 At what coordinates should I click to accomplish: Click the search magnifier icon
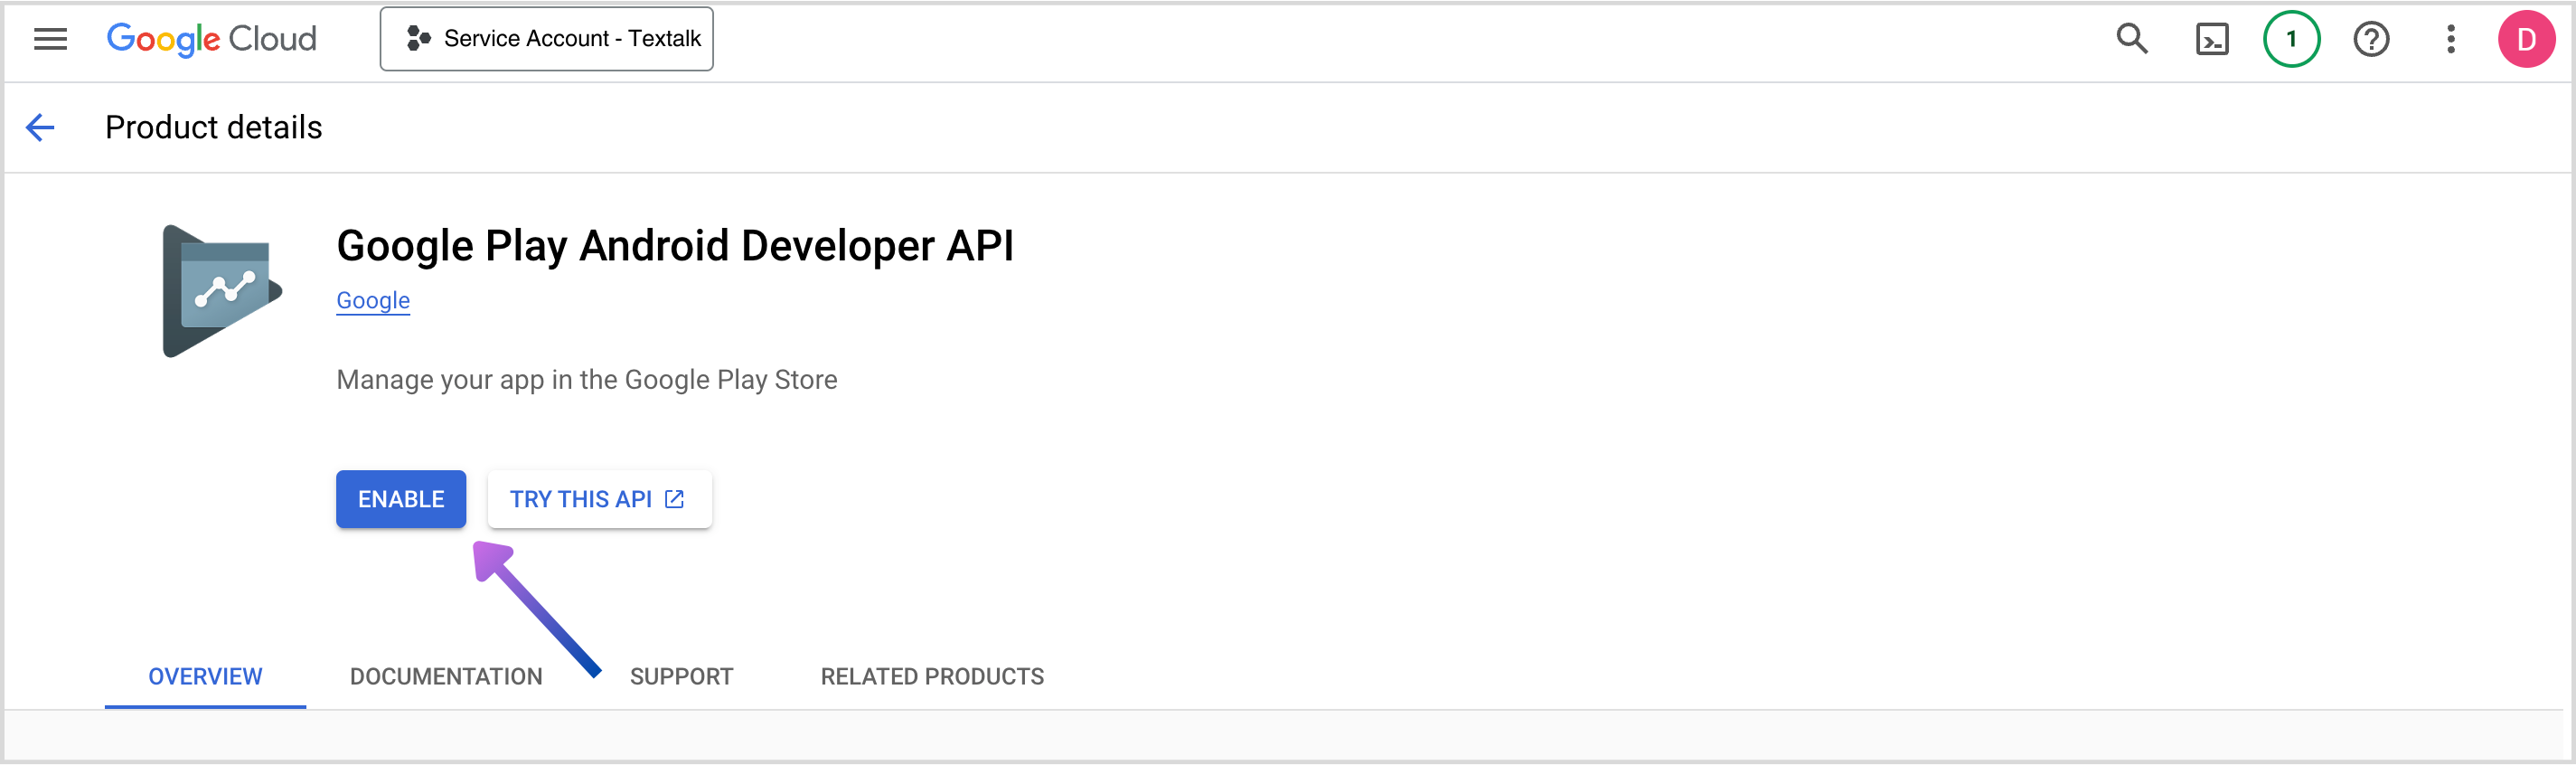2131,39
